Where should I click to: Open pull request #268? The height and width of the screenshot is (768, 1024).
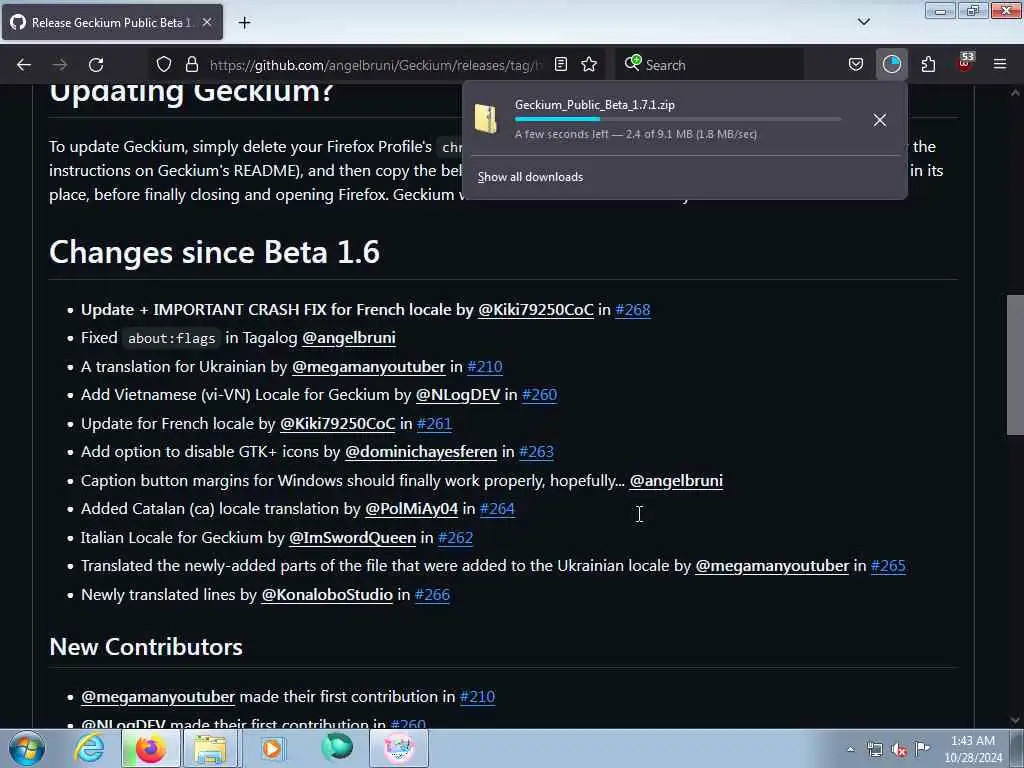632,310
